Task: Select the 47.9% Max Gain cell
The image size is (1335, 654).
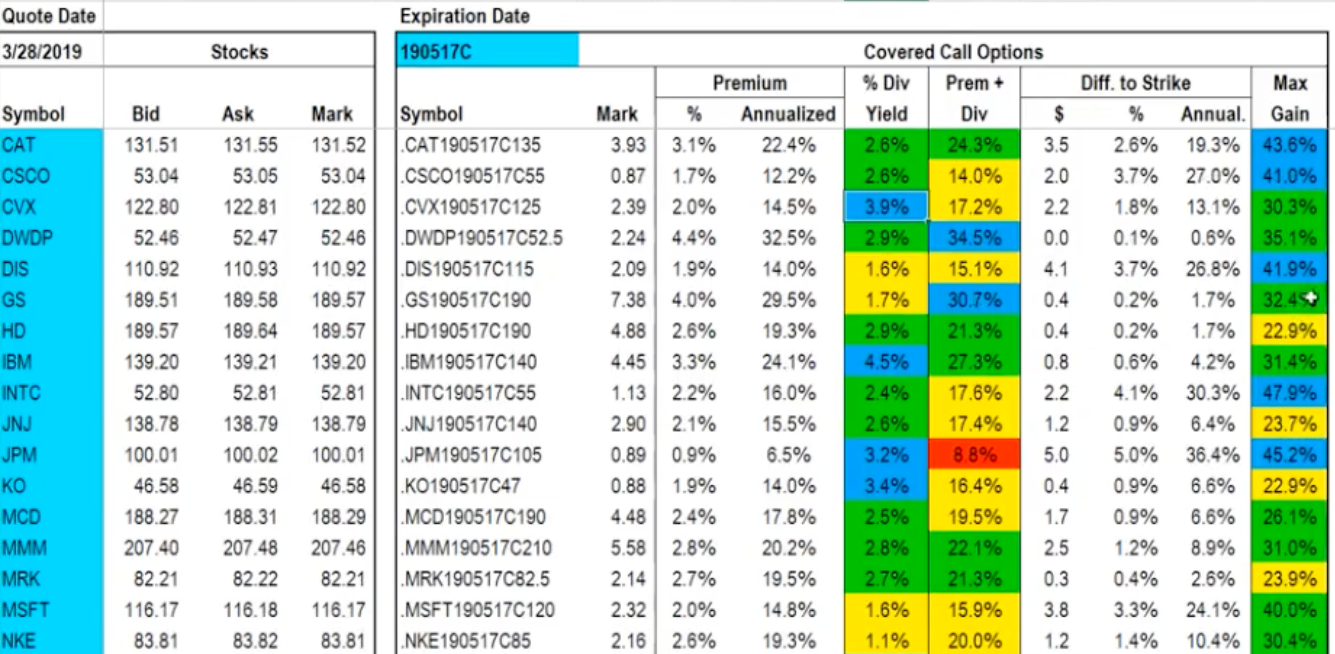Action: [x=1289, y=393]
